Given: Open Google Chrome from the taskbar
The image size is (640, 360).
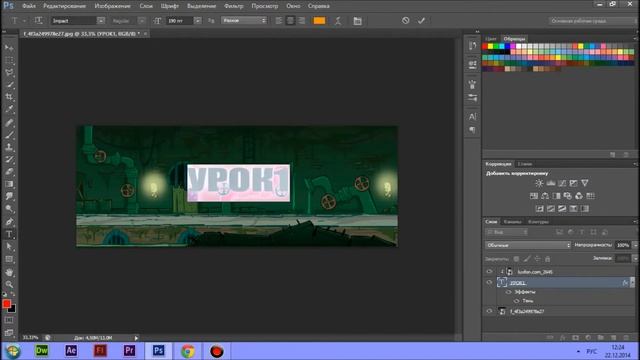Looking at the screenshot, I should tap(188, 351).
